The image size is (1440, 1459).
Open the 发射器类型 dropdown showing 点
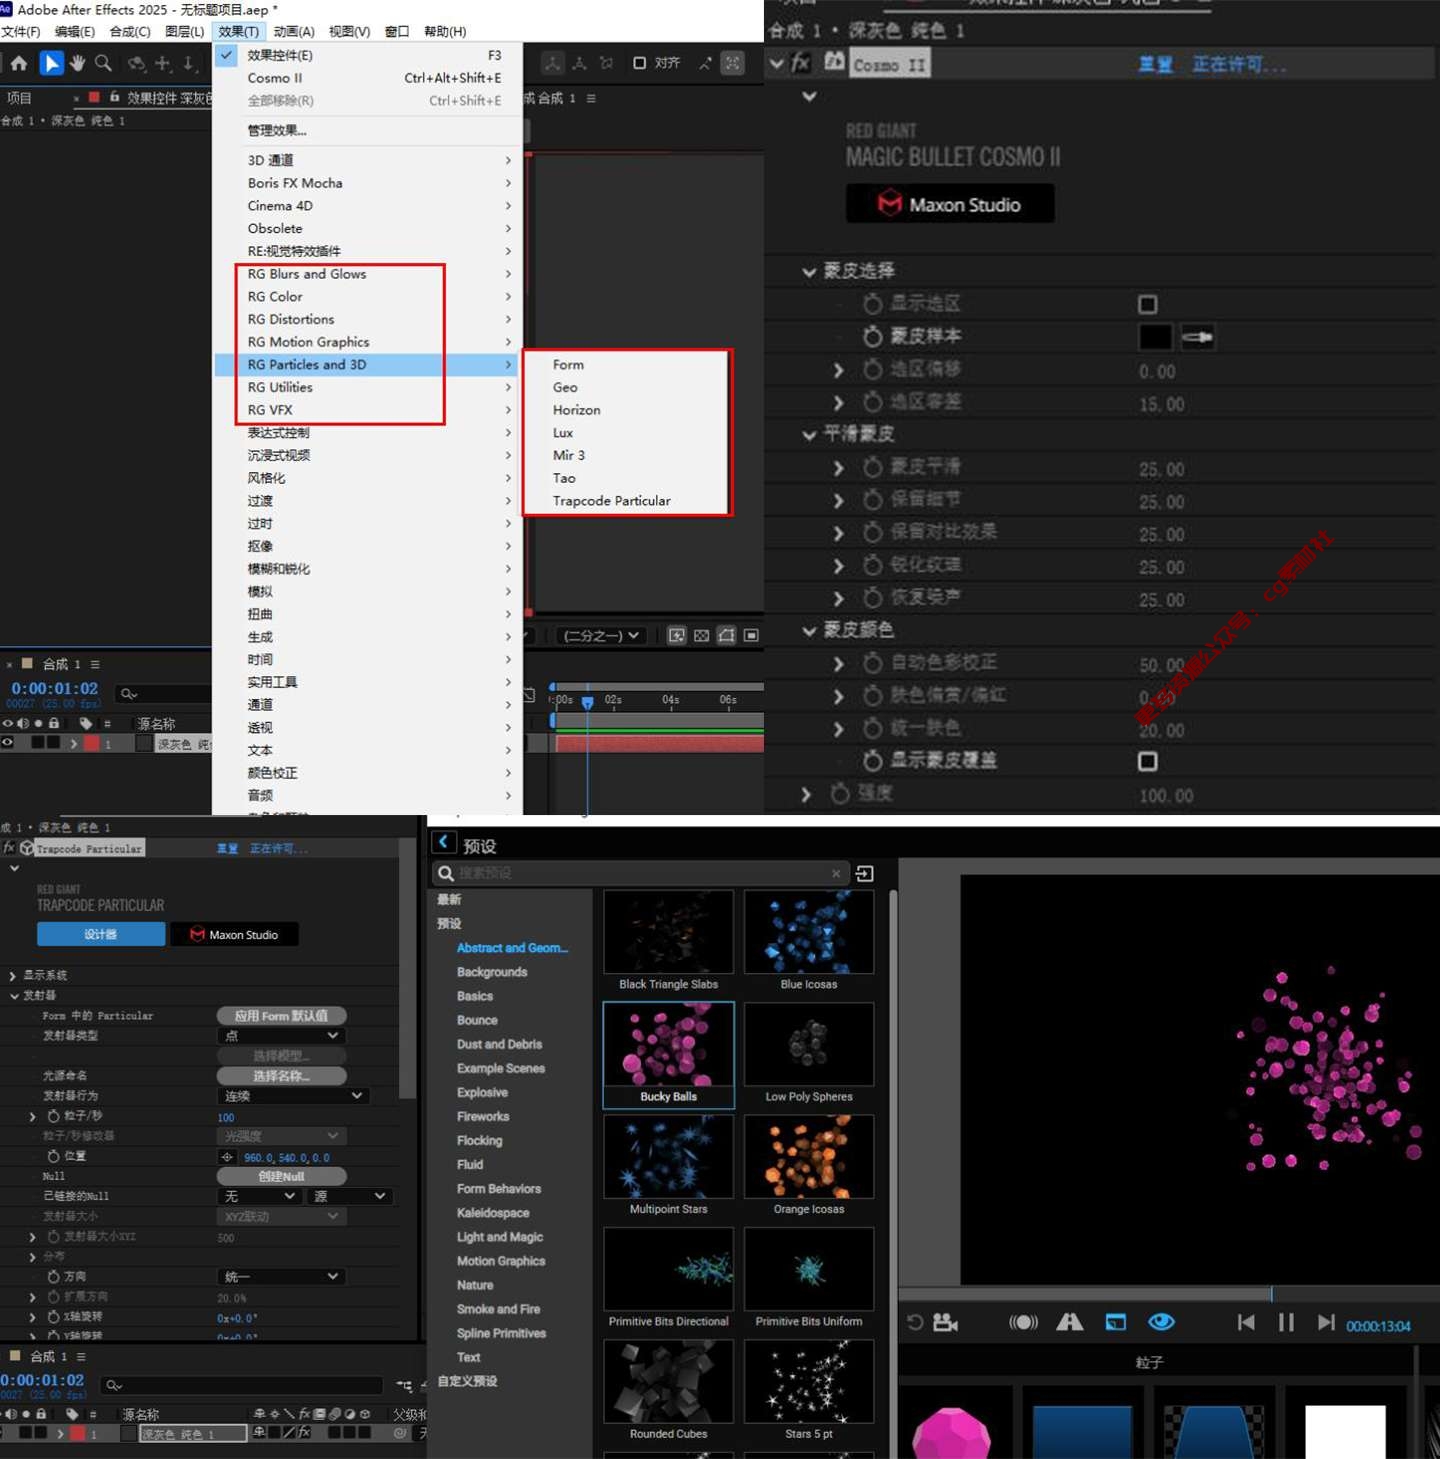click(282, 1036)
